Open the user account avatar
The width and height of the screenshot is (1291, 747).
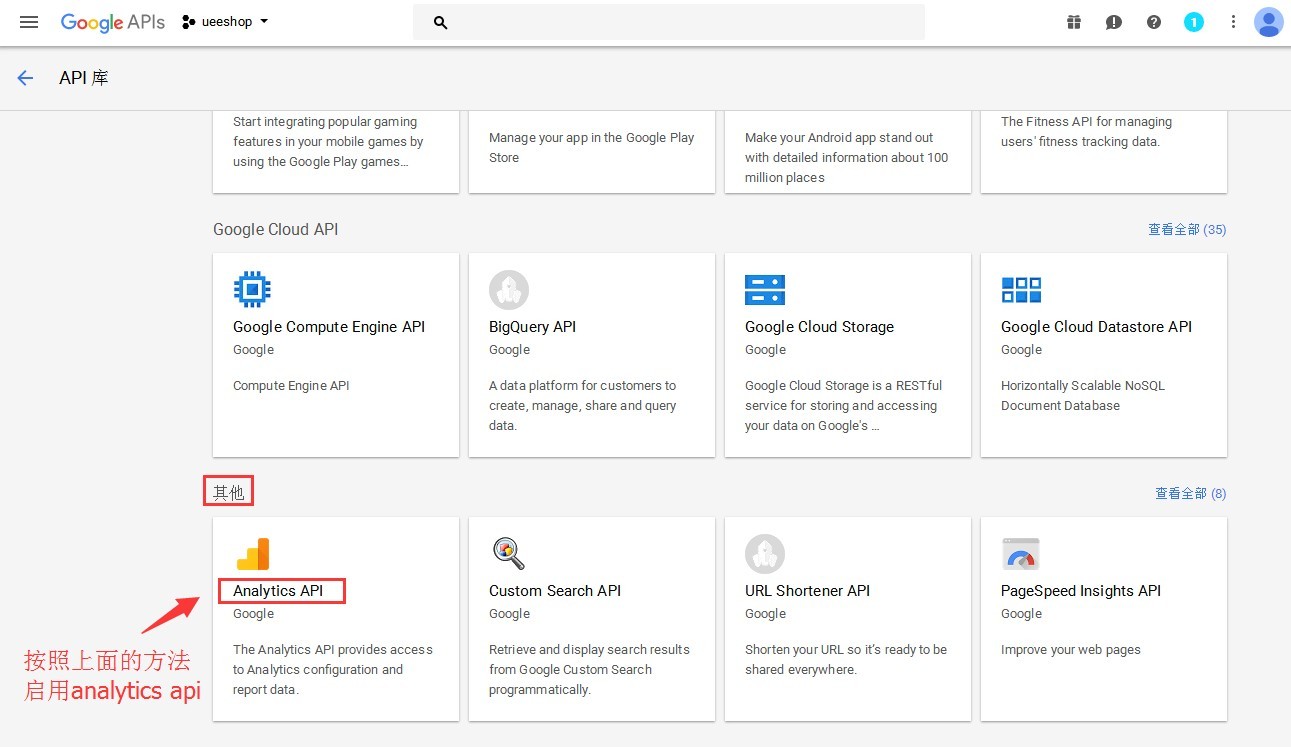[x=1268, y=22]
